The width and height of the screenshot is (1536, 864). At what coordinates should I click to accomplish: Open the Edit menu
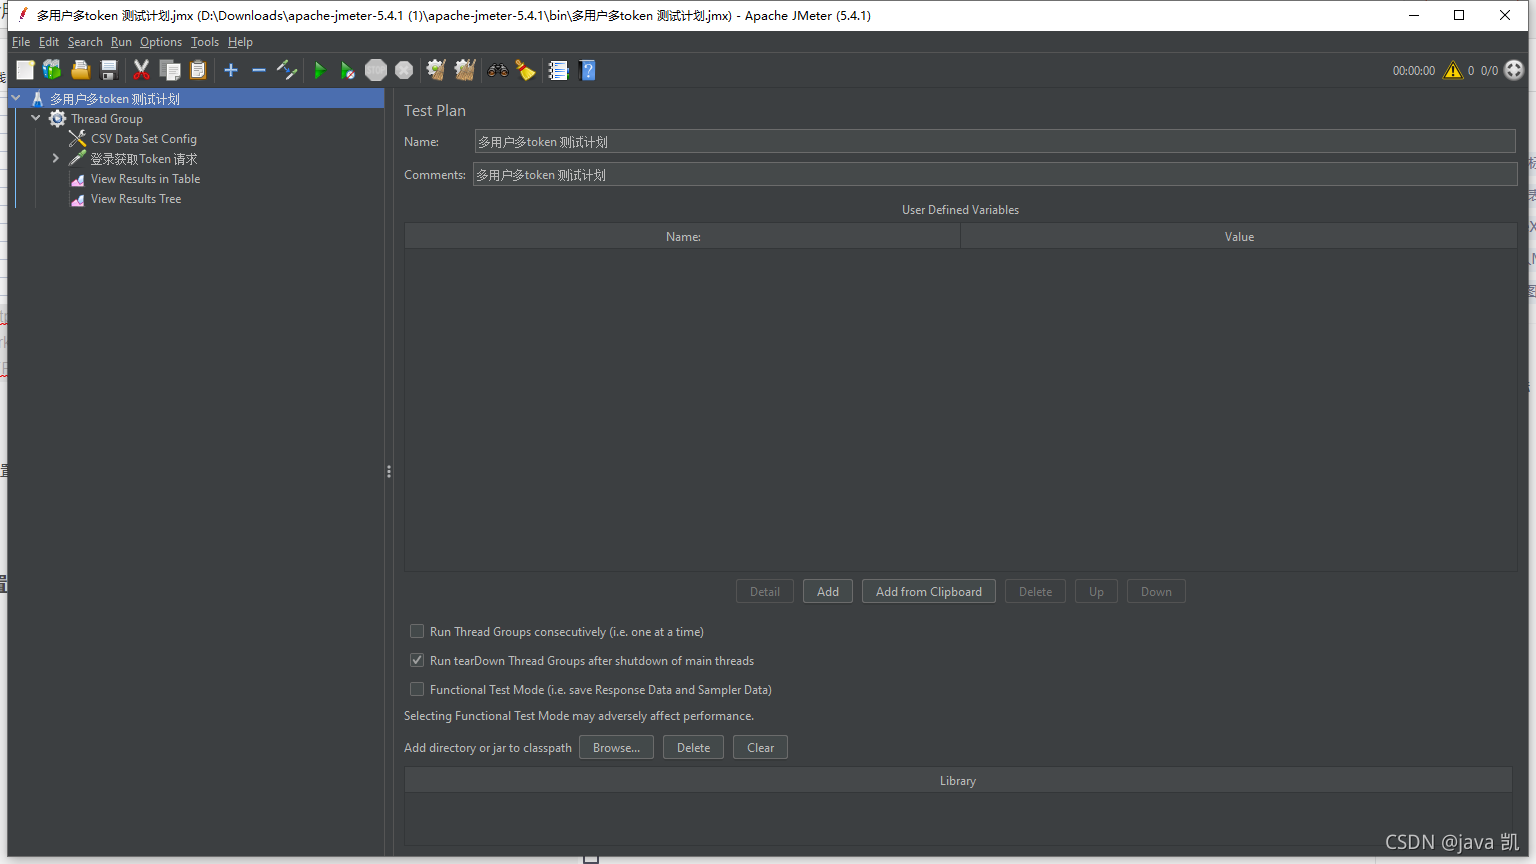(x=49, y=42)
